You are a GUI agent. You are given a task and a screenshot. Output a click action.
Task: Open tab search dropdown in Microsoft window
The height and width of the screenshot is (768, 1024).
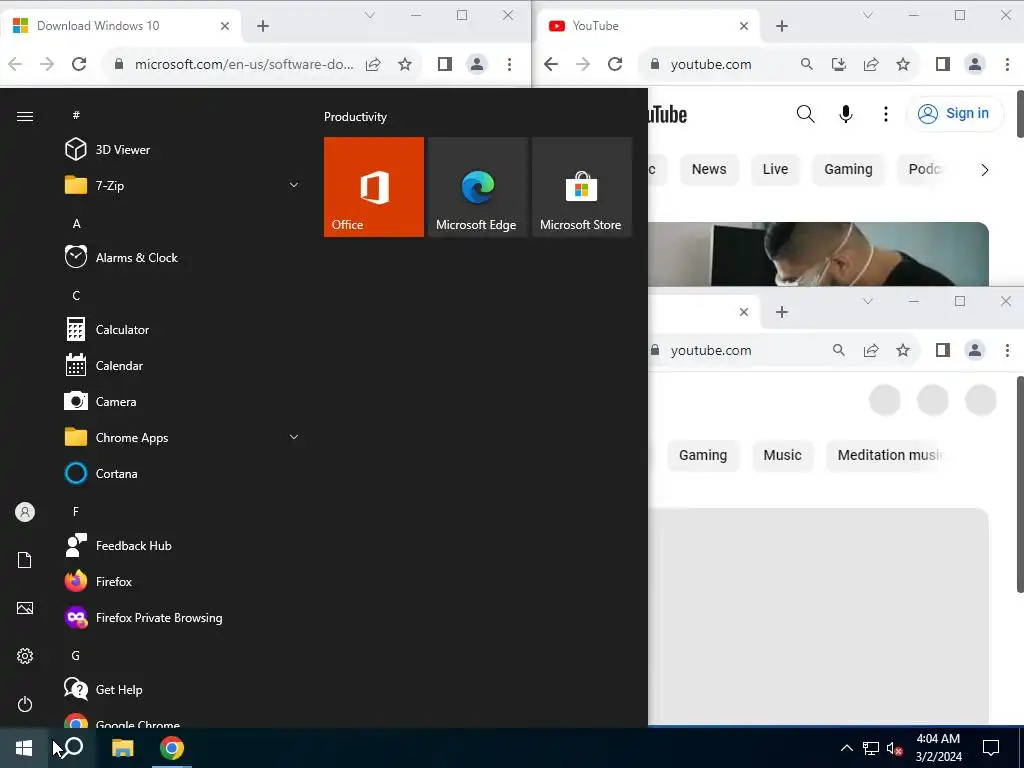tap(370, 15)
